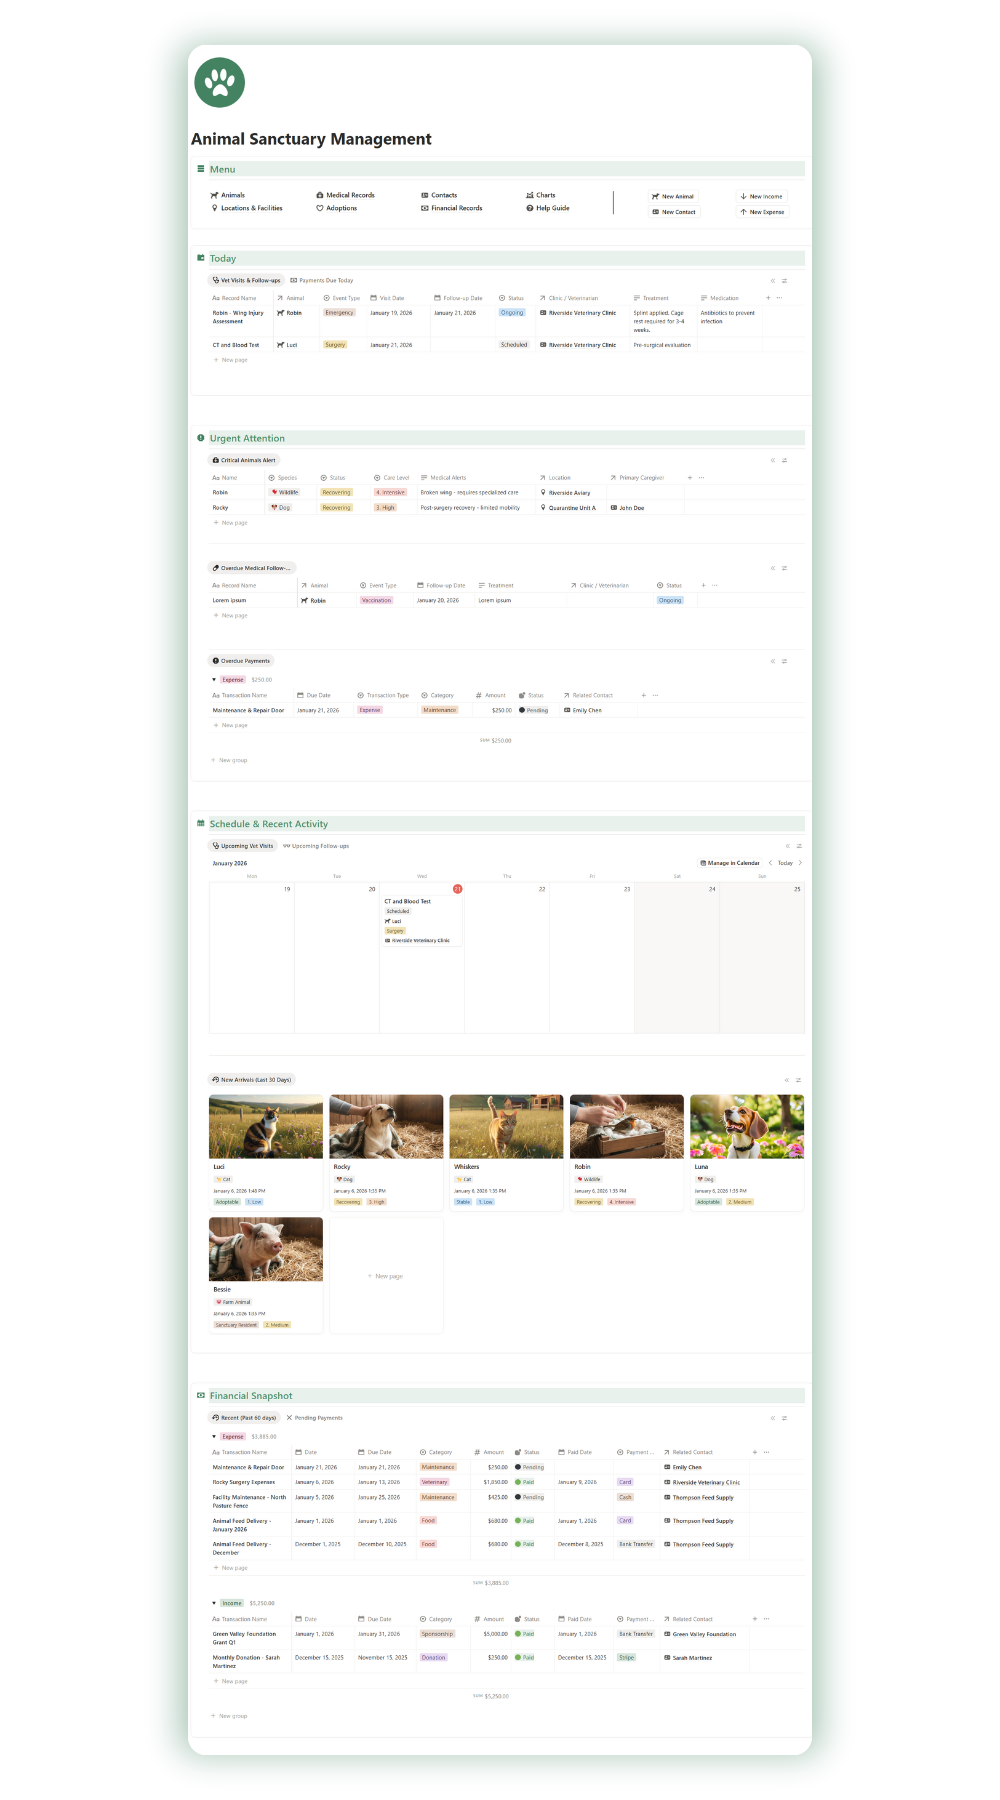Open CT and Blood Test calendar event

[421, 921]
